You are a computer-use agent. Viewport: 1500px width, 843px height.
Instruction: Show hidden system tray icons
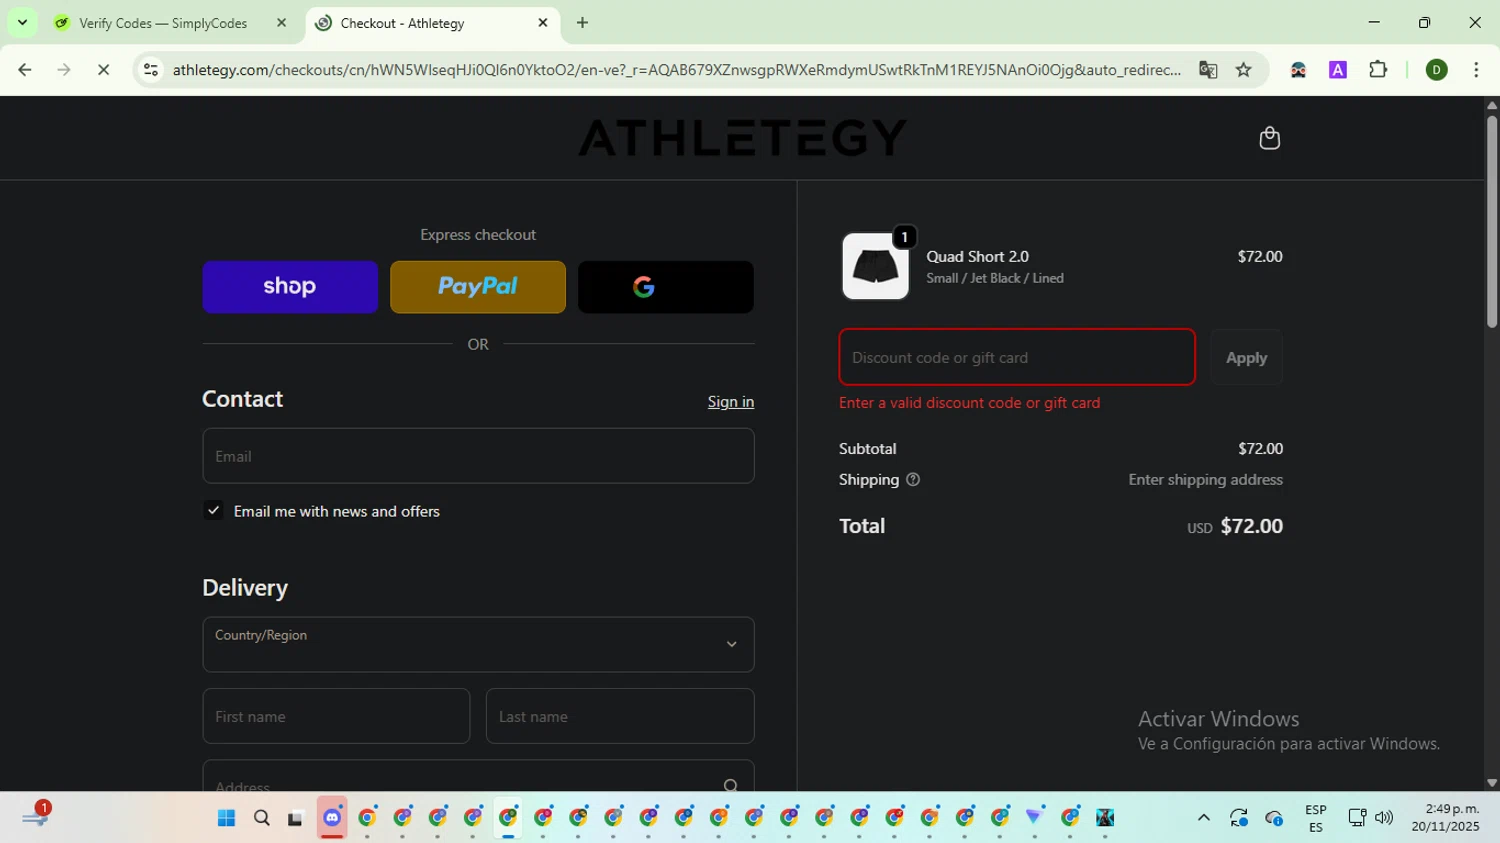click(x=1204, y=818)
